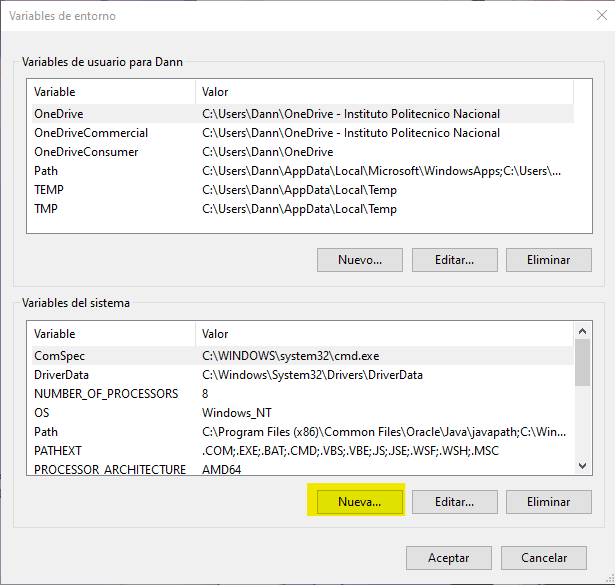
Task: Click the system list scroll up arrow
Action: [582, 331]
